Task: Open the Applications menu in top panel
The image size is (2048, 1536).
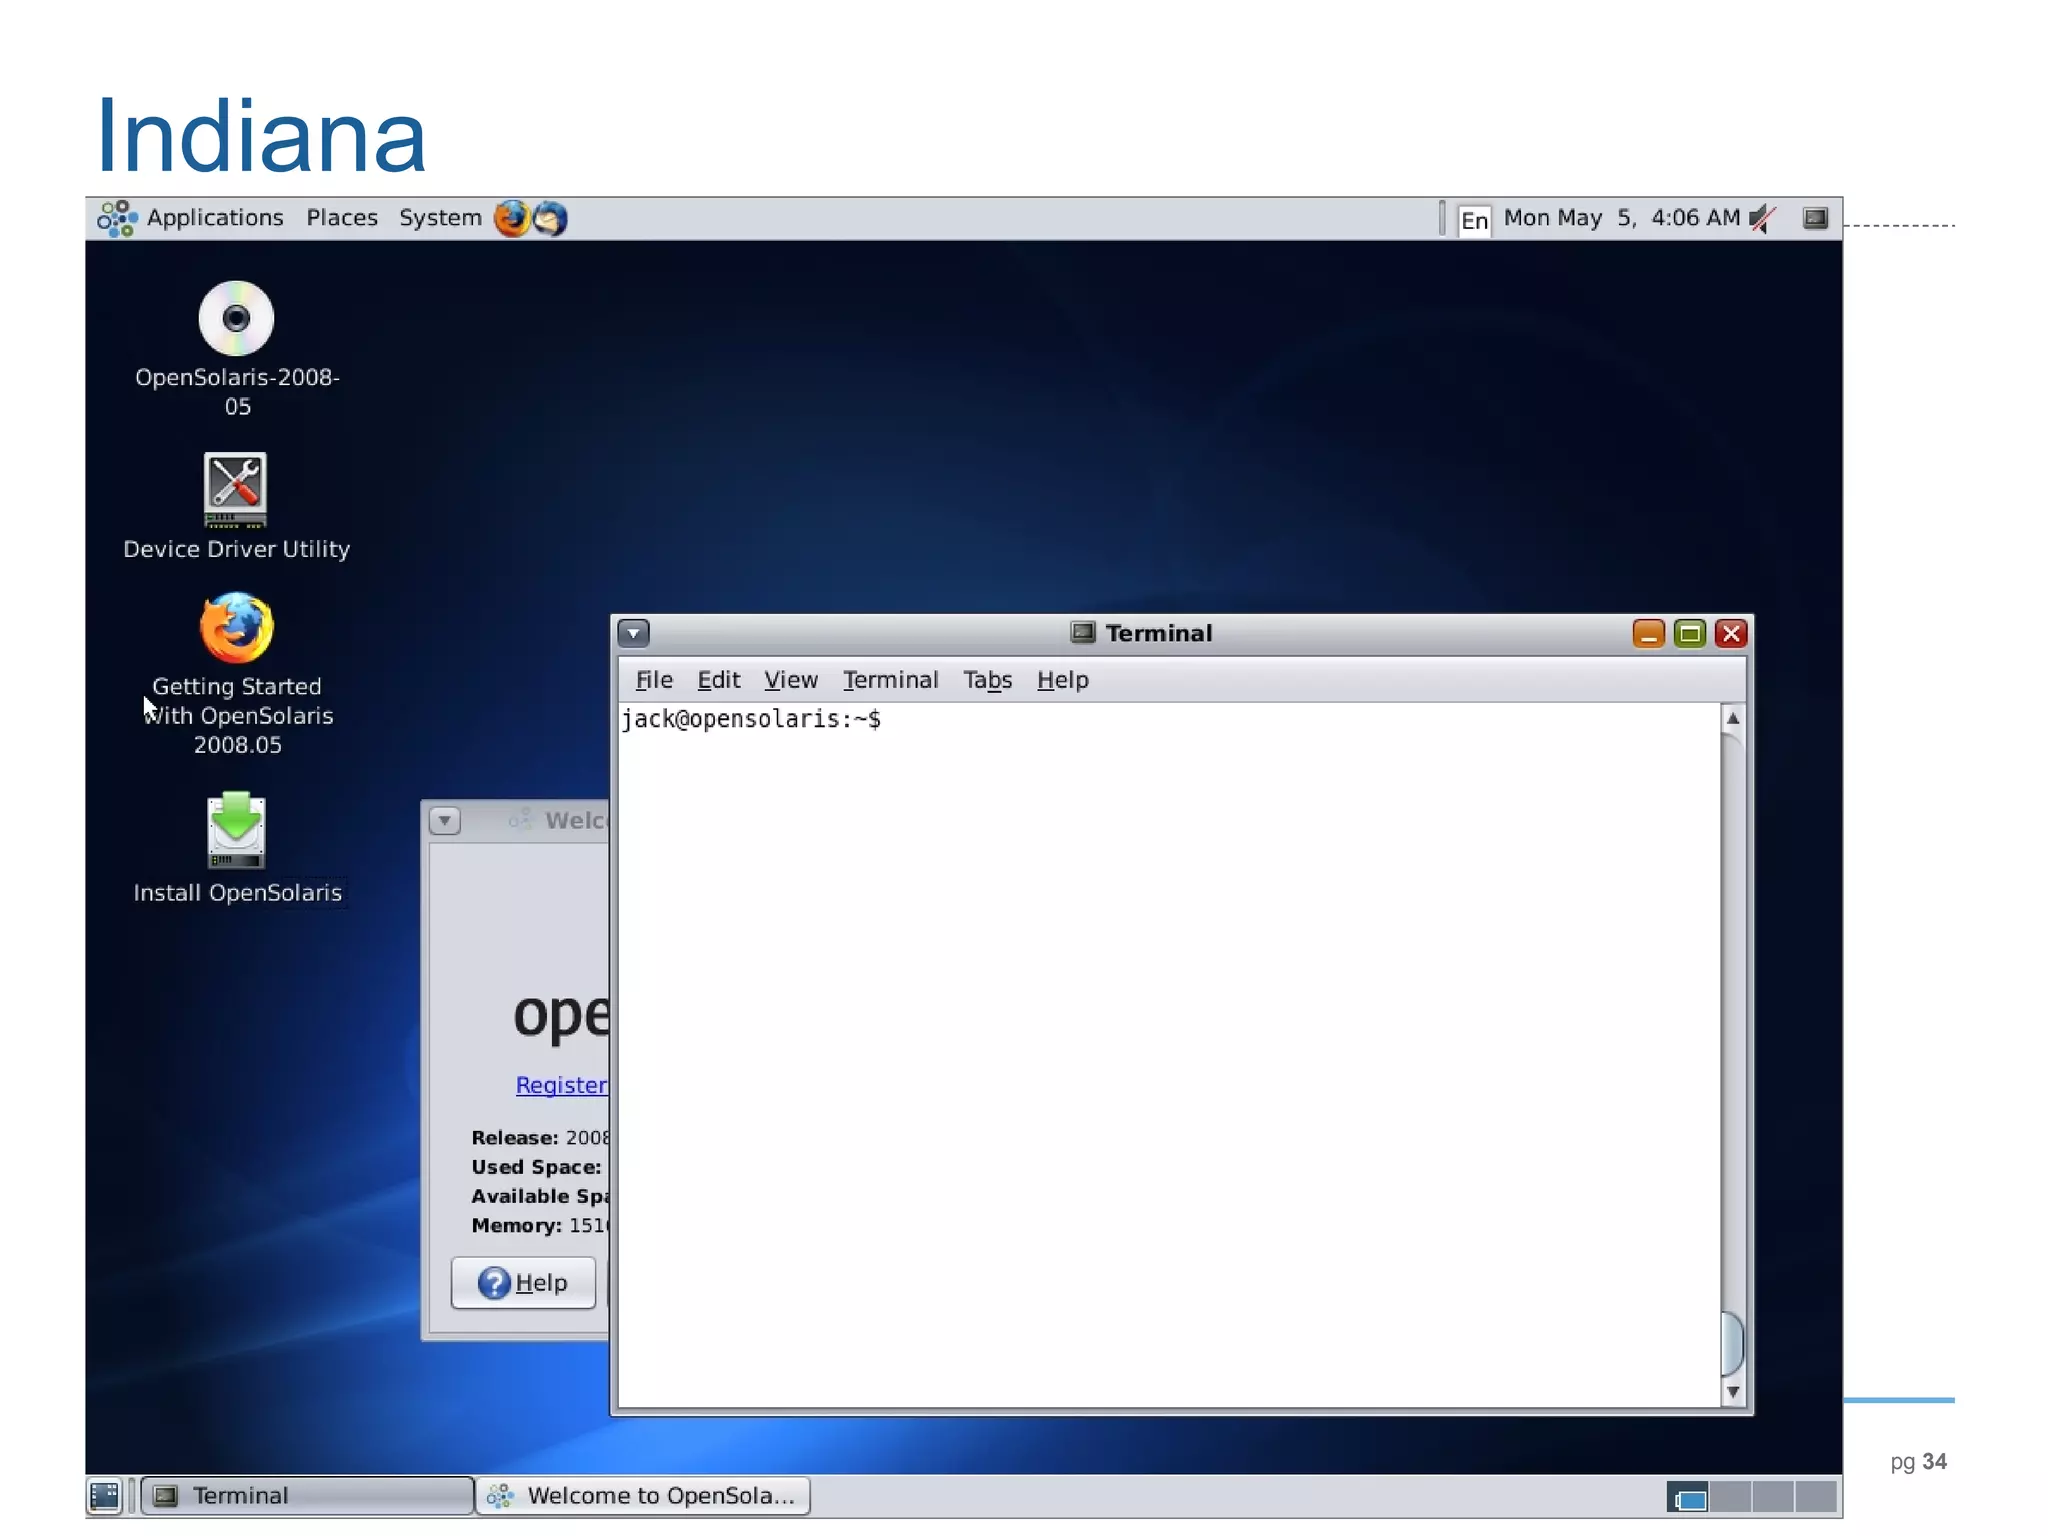Action: point(191,218)
